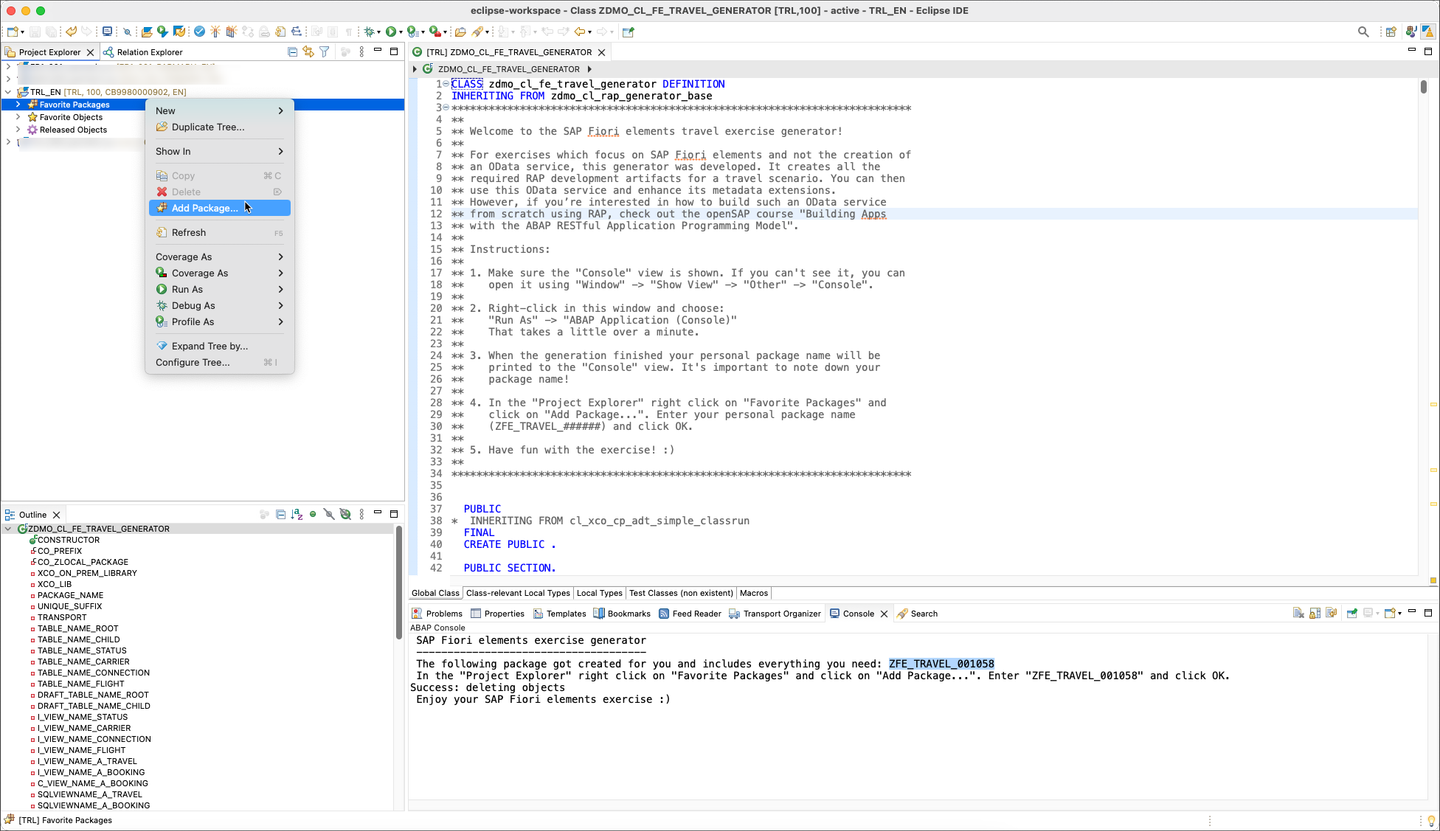Click the Outline collapse all icon
1440x831 pixels.
[281, 515]
